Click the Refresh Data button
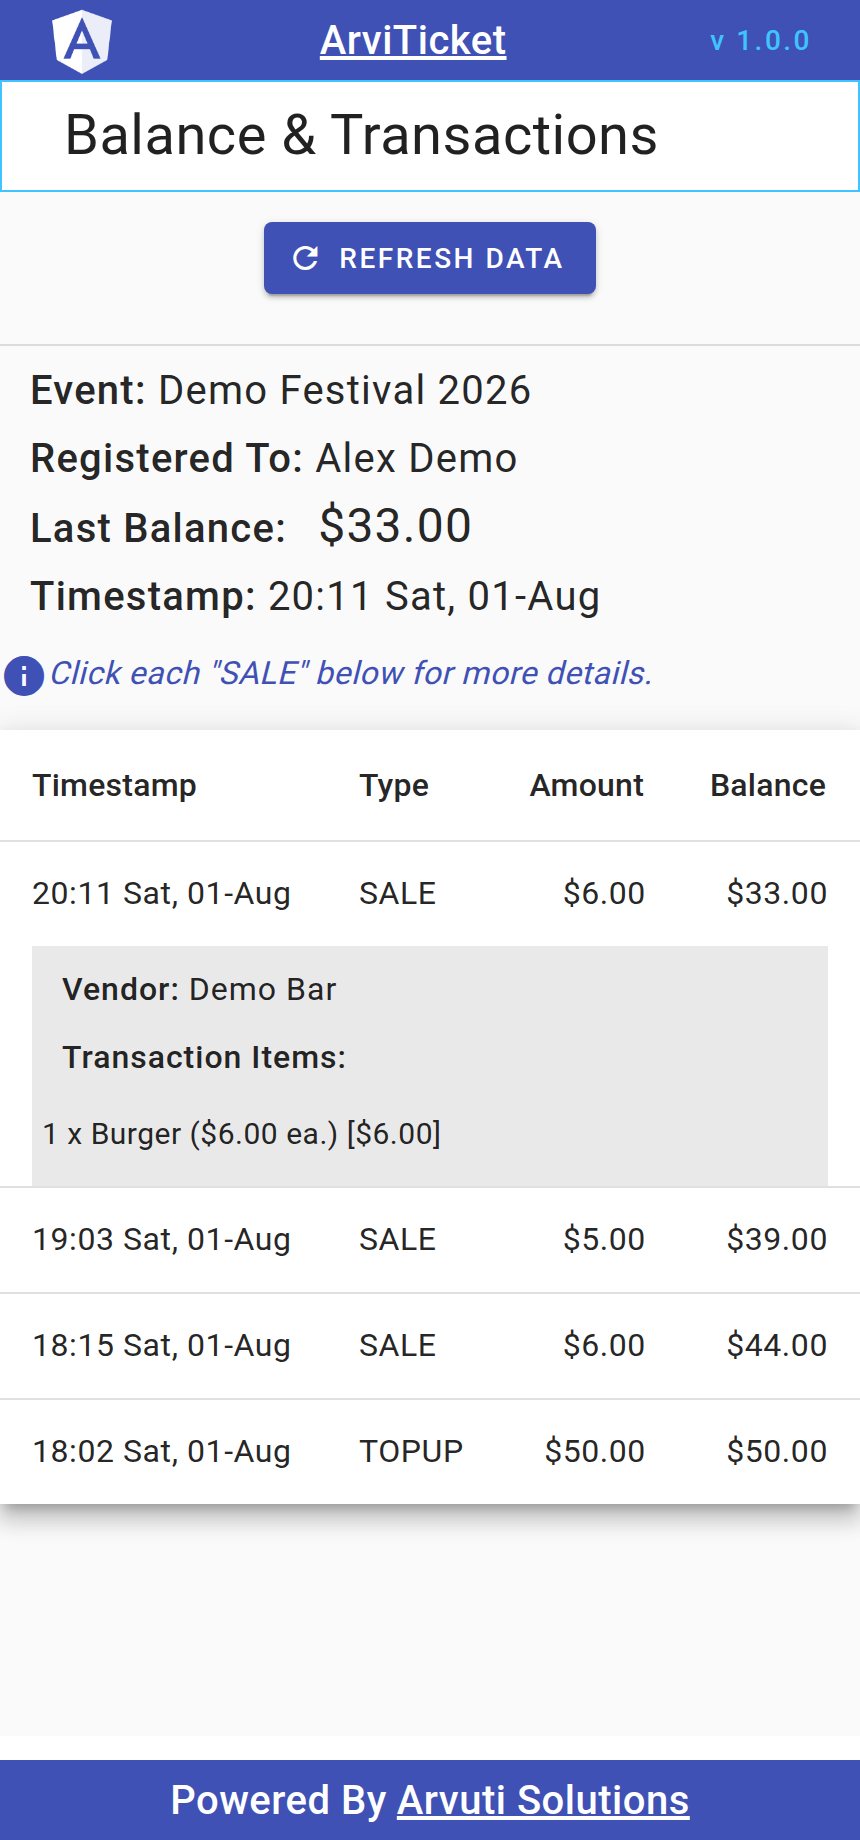 [430, 258]
